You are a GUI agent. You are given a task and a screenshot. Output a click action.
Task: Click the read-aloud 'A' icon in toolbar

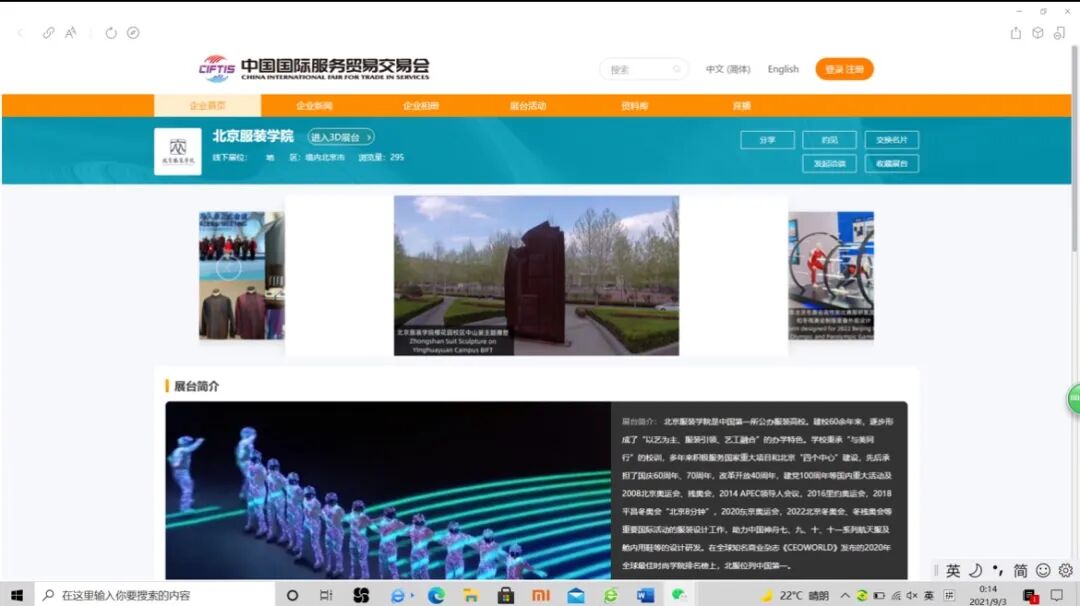(70, 33)
